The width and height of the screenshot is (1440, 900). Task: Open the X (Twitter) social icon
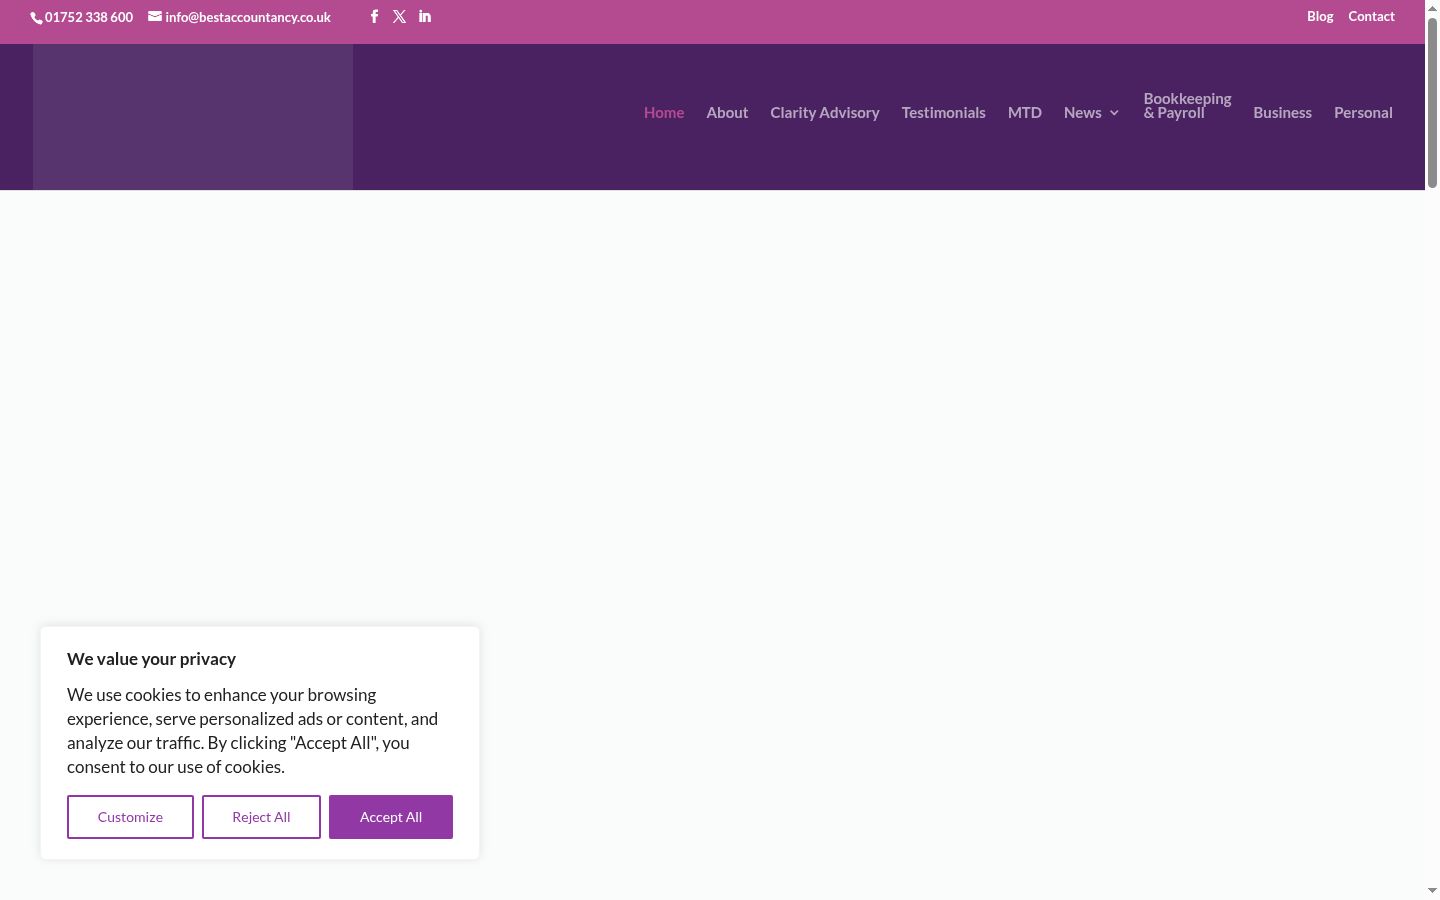[x=399, y=16]
